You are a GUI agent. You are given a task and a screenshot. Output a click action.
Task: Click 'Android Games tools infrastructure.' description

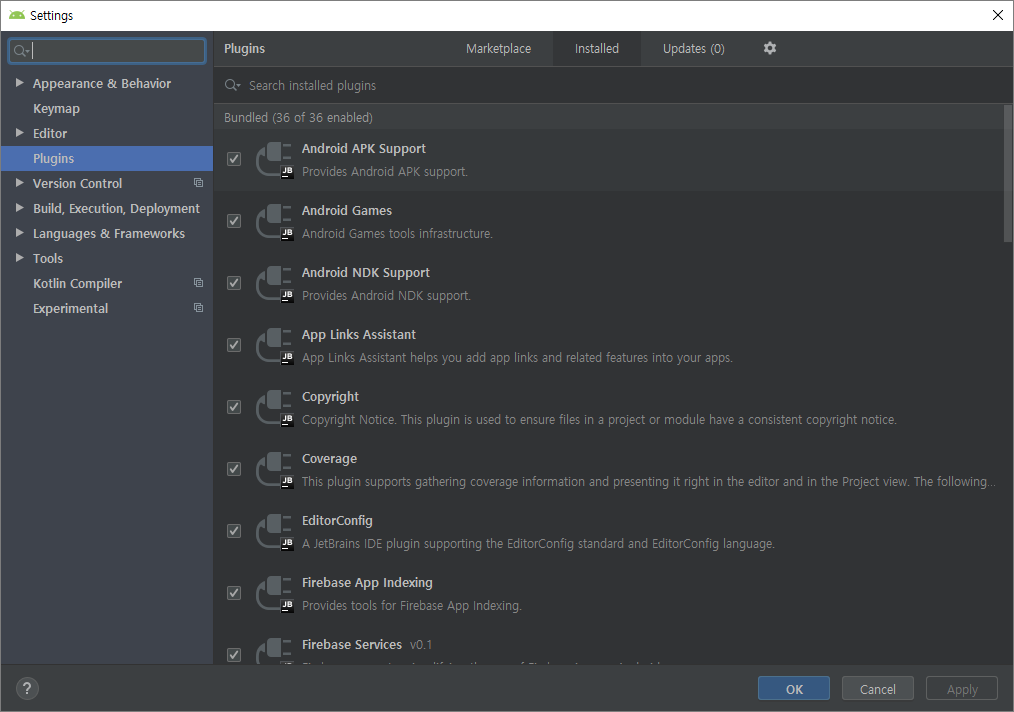(x=397, y=233)
